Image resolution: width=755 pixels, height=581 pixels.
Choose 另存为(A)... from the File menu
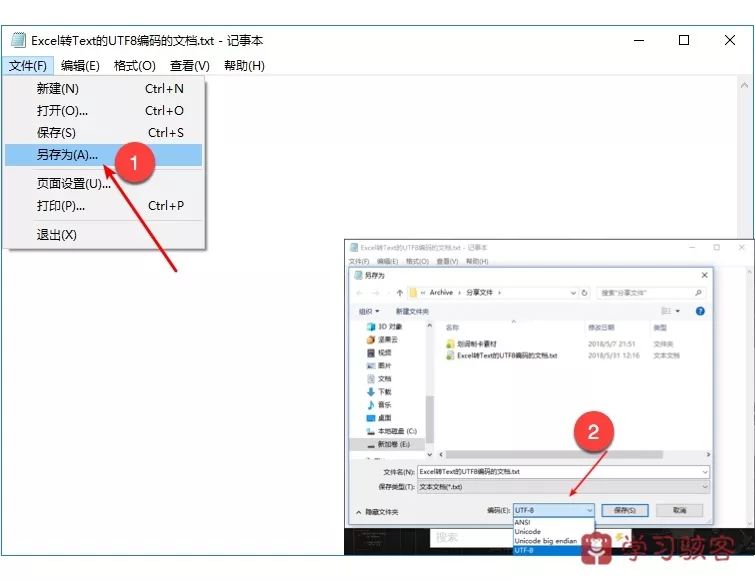(x=103, y=155)
